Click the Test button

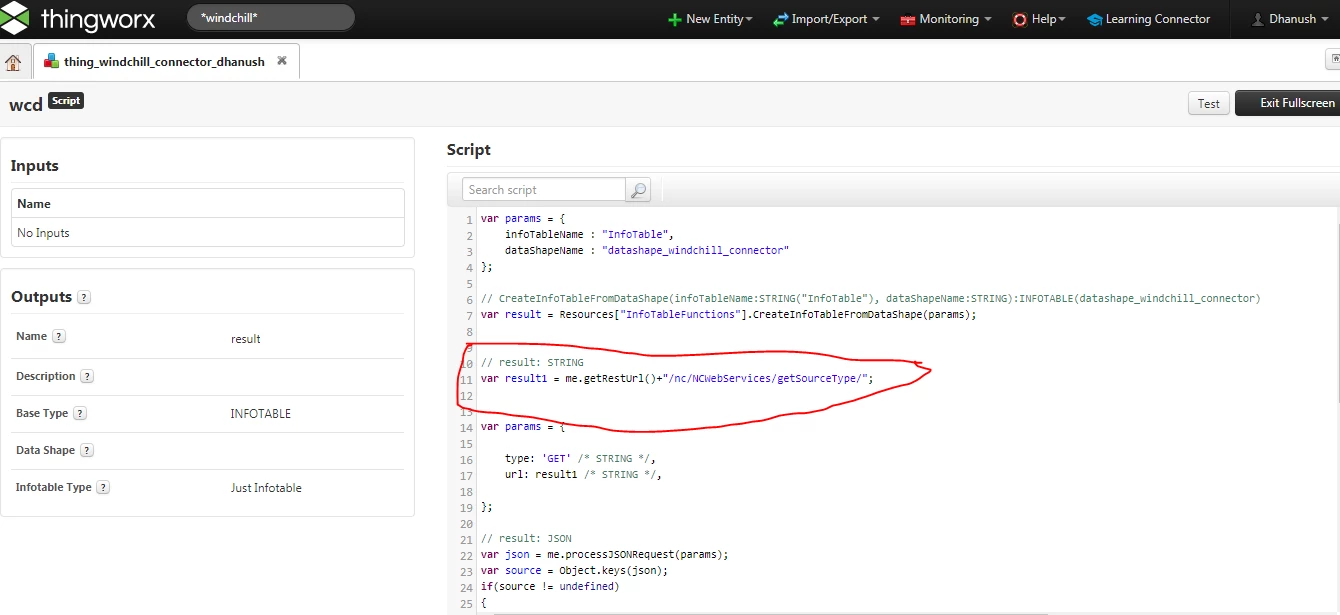1209,103
